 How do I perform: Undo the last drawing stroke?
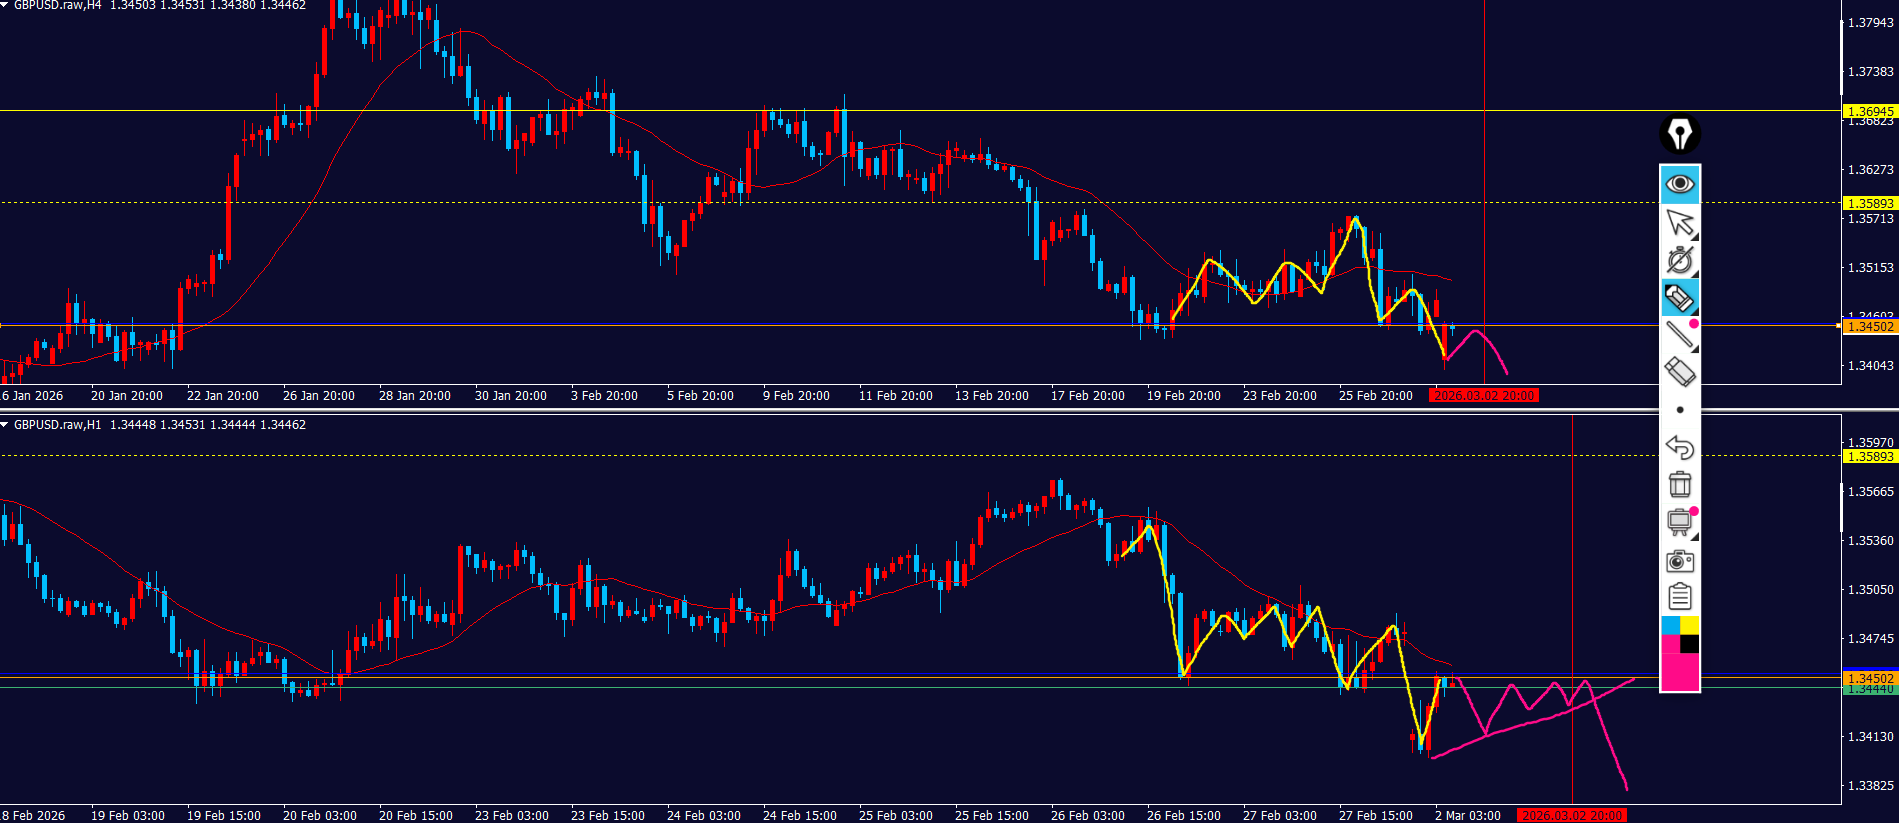[1680, 447]
